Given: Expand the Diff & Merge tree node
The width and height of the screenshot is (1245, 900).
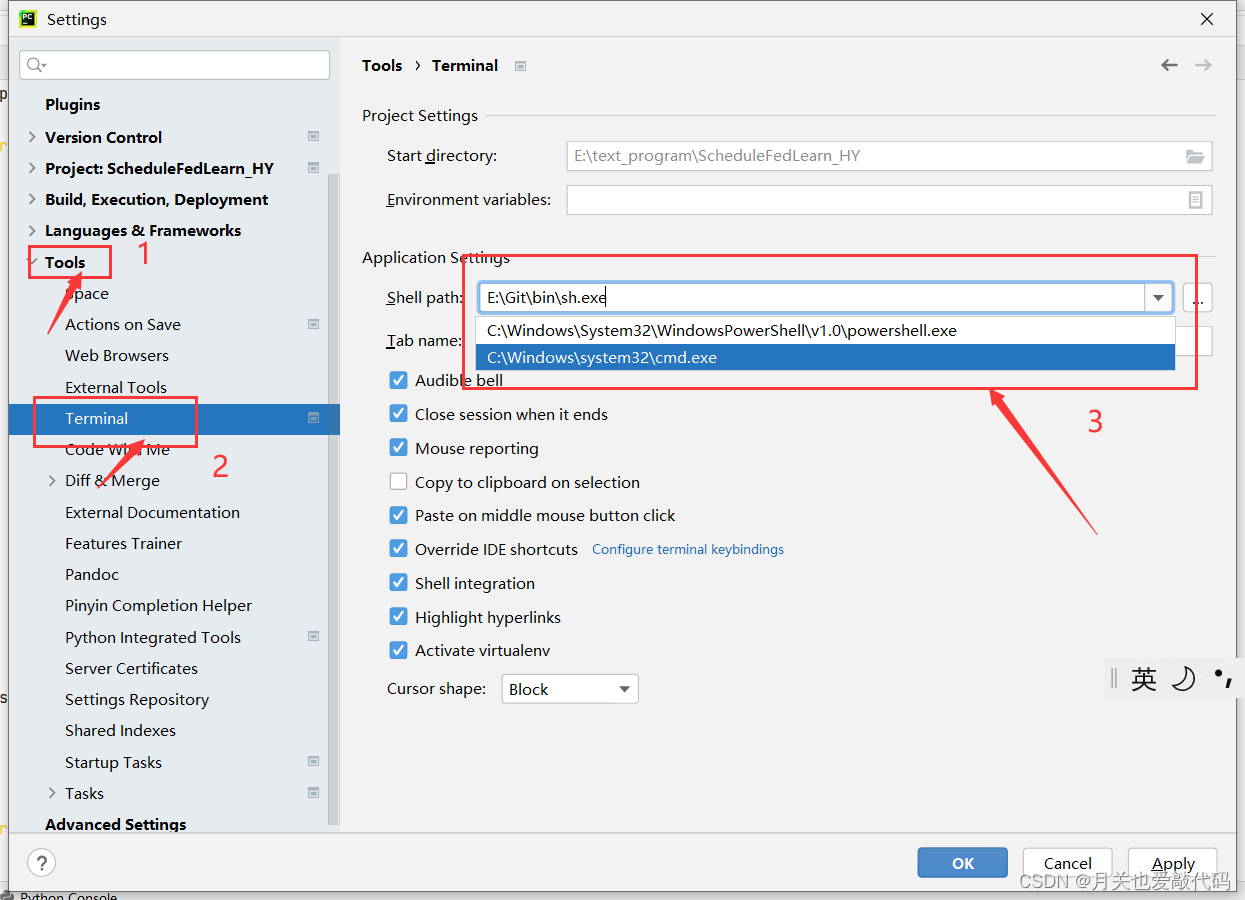Looking at the screenshot, I should coord(53,480).
